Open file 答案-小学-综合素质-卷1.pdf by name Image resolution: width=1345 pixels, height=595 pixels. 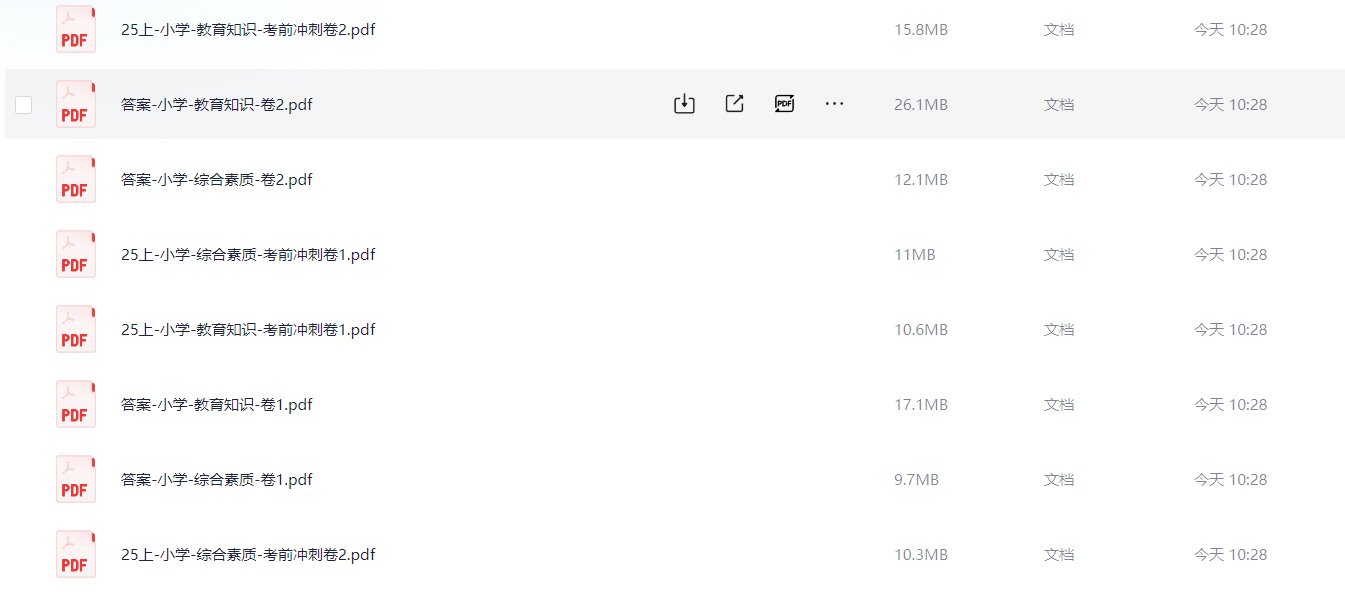217,480
